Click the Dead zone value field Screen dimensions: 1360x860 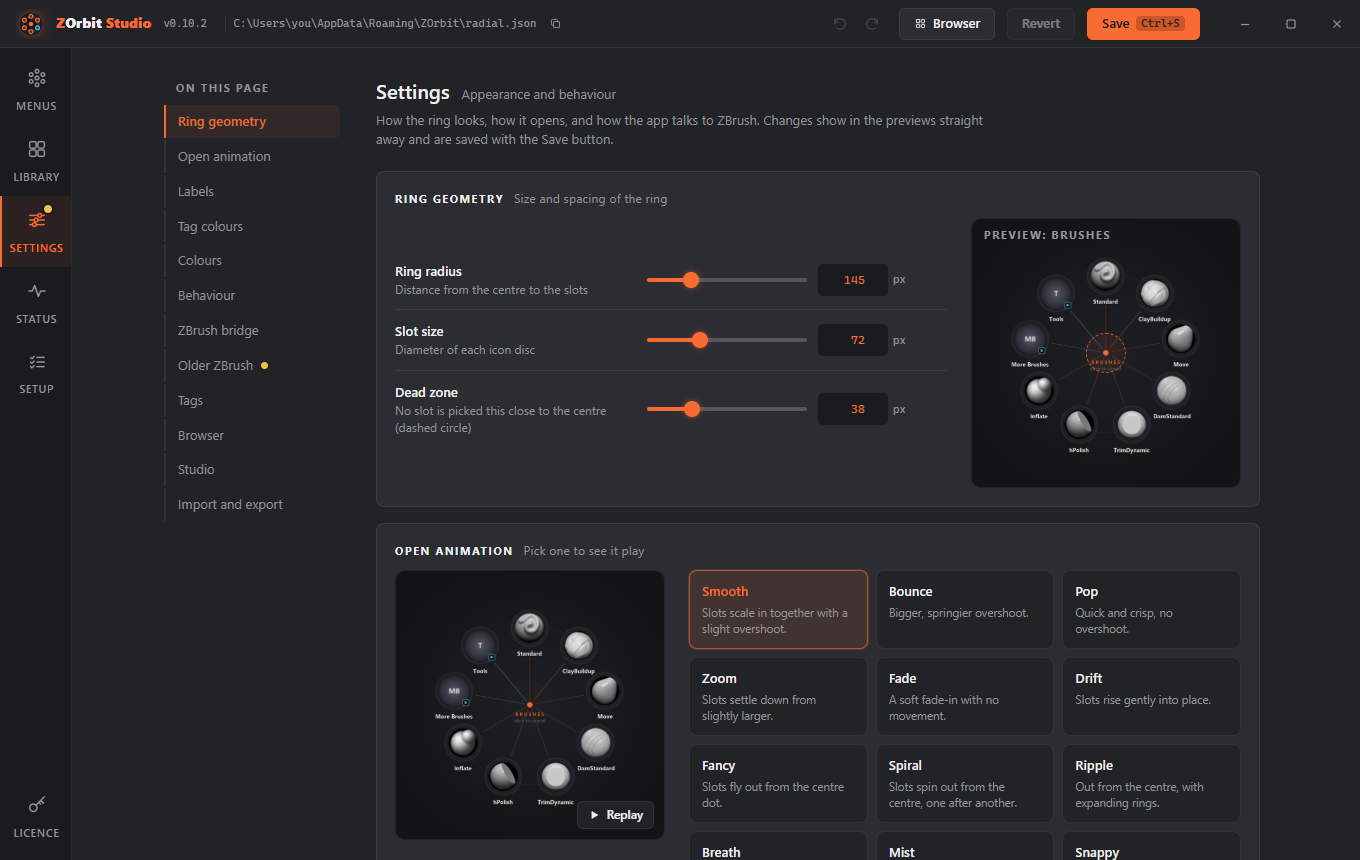click(853, 409)
